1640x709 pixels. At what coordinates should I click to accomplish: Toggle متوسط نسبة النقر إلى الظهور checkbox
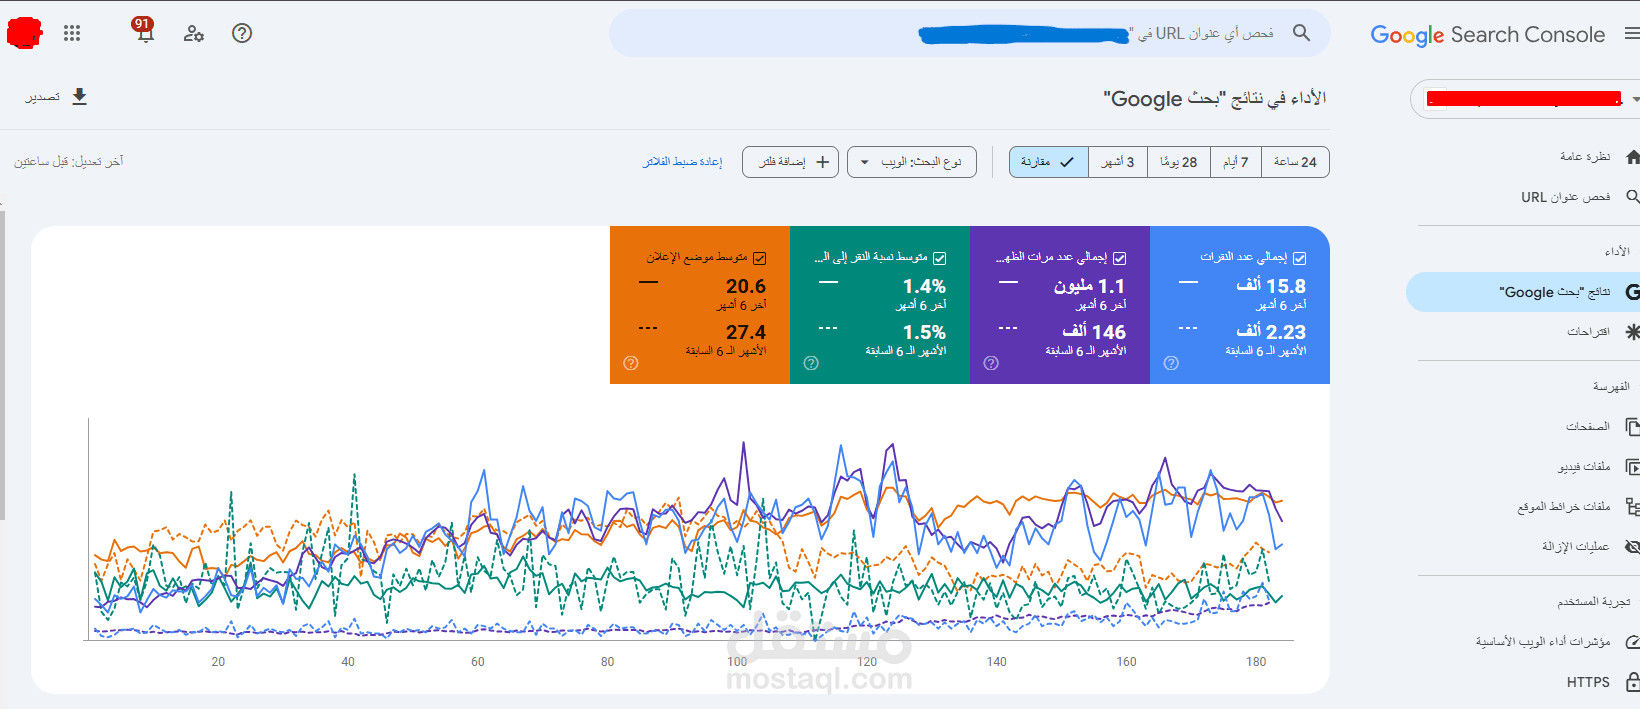point(939,258)
